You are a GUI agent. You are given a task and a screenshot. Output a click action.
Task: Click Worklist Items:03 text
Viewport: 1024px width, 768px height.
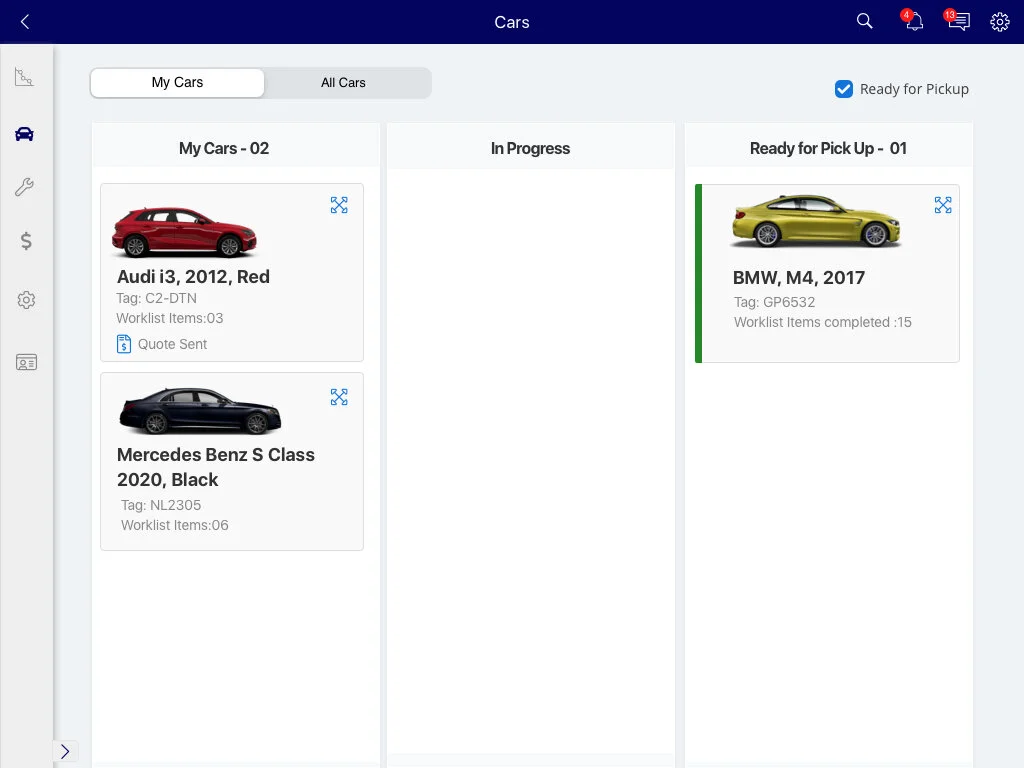pos(170,318)
